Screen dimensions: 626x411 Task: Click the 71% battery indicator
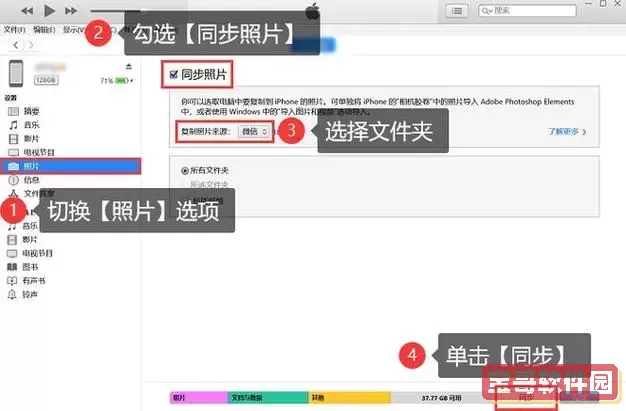tap(117, 81)
